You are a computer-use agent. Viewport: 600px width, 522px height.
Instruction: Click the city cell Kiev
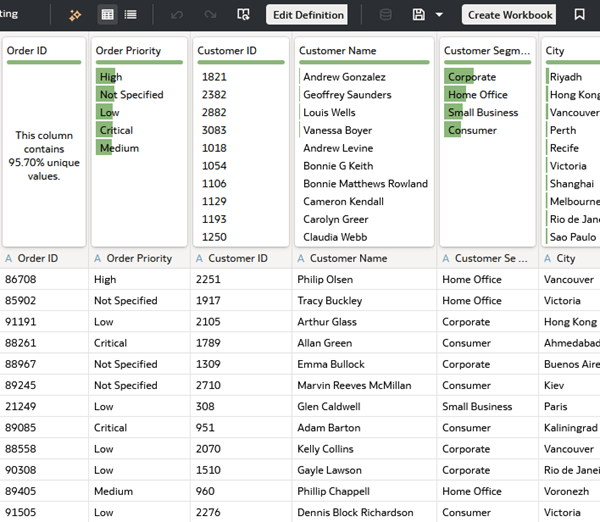[x=554, y=385]
